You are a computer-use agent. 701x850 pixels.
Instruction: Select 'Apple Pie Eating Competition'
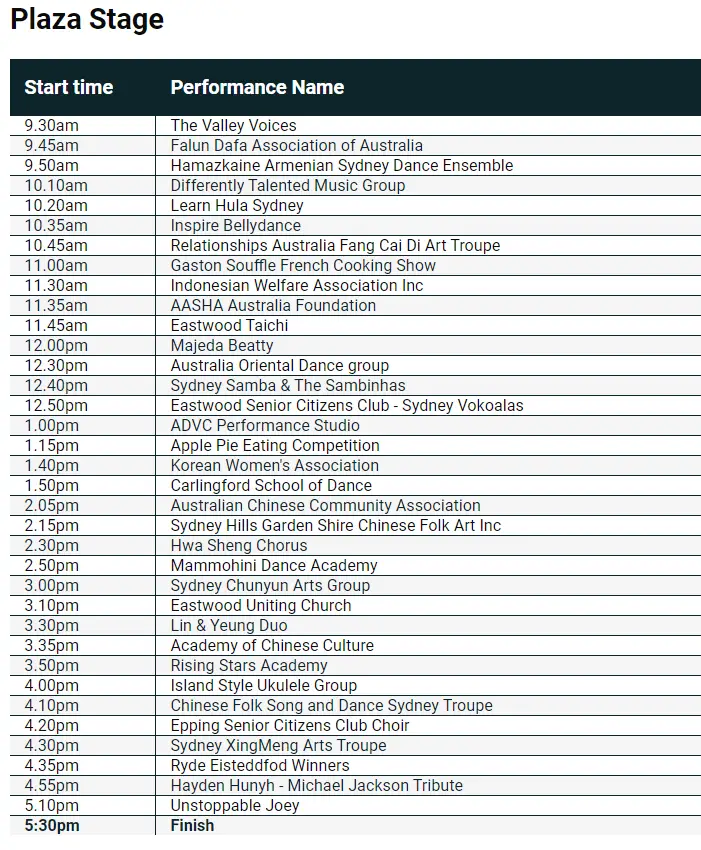[275, 446]
